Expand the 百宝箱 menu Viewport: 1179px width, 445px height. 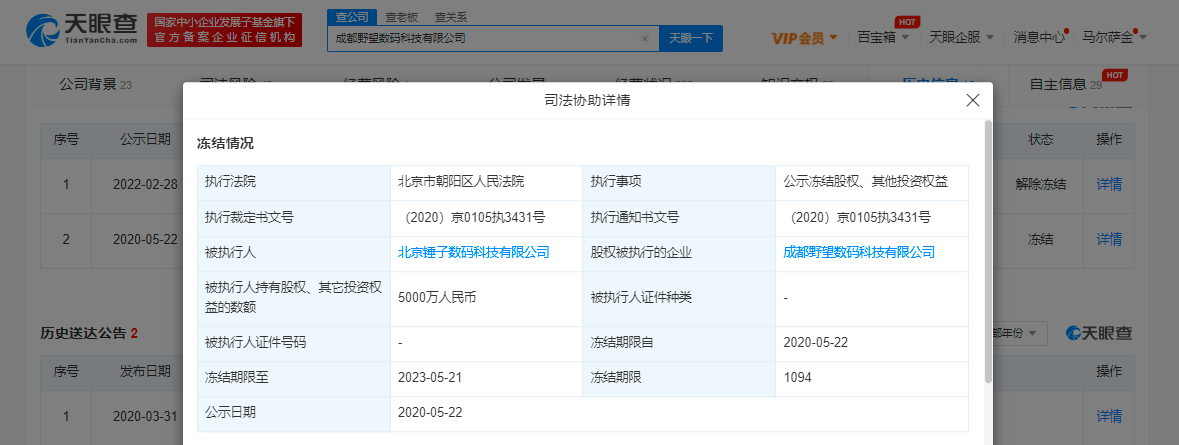[x=883, y=37]
